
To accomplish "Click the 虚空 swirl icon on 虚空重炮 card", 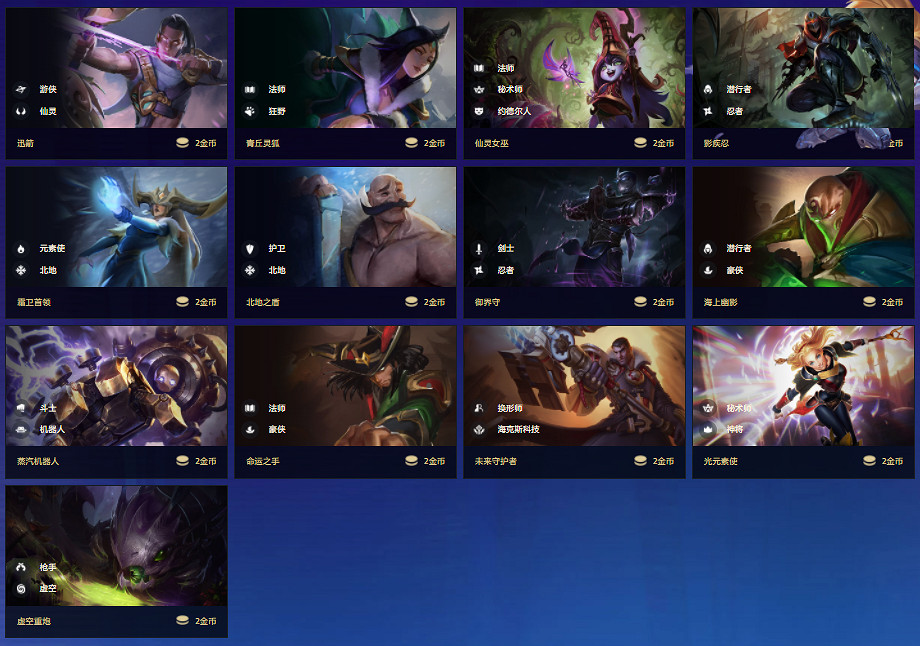I will tap(21, 588).
